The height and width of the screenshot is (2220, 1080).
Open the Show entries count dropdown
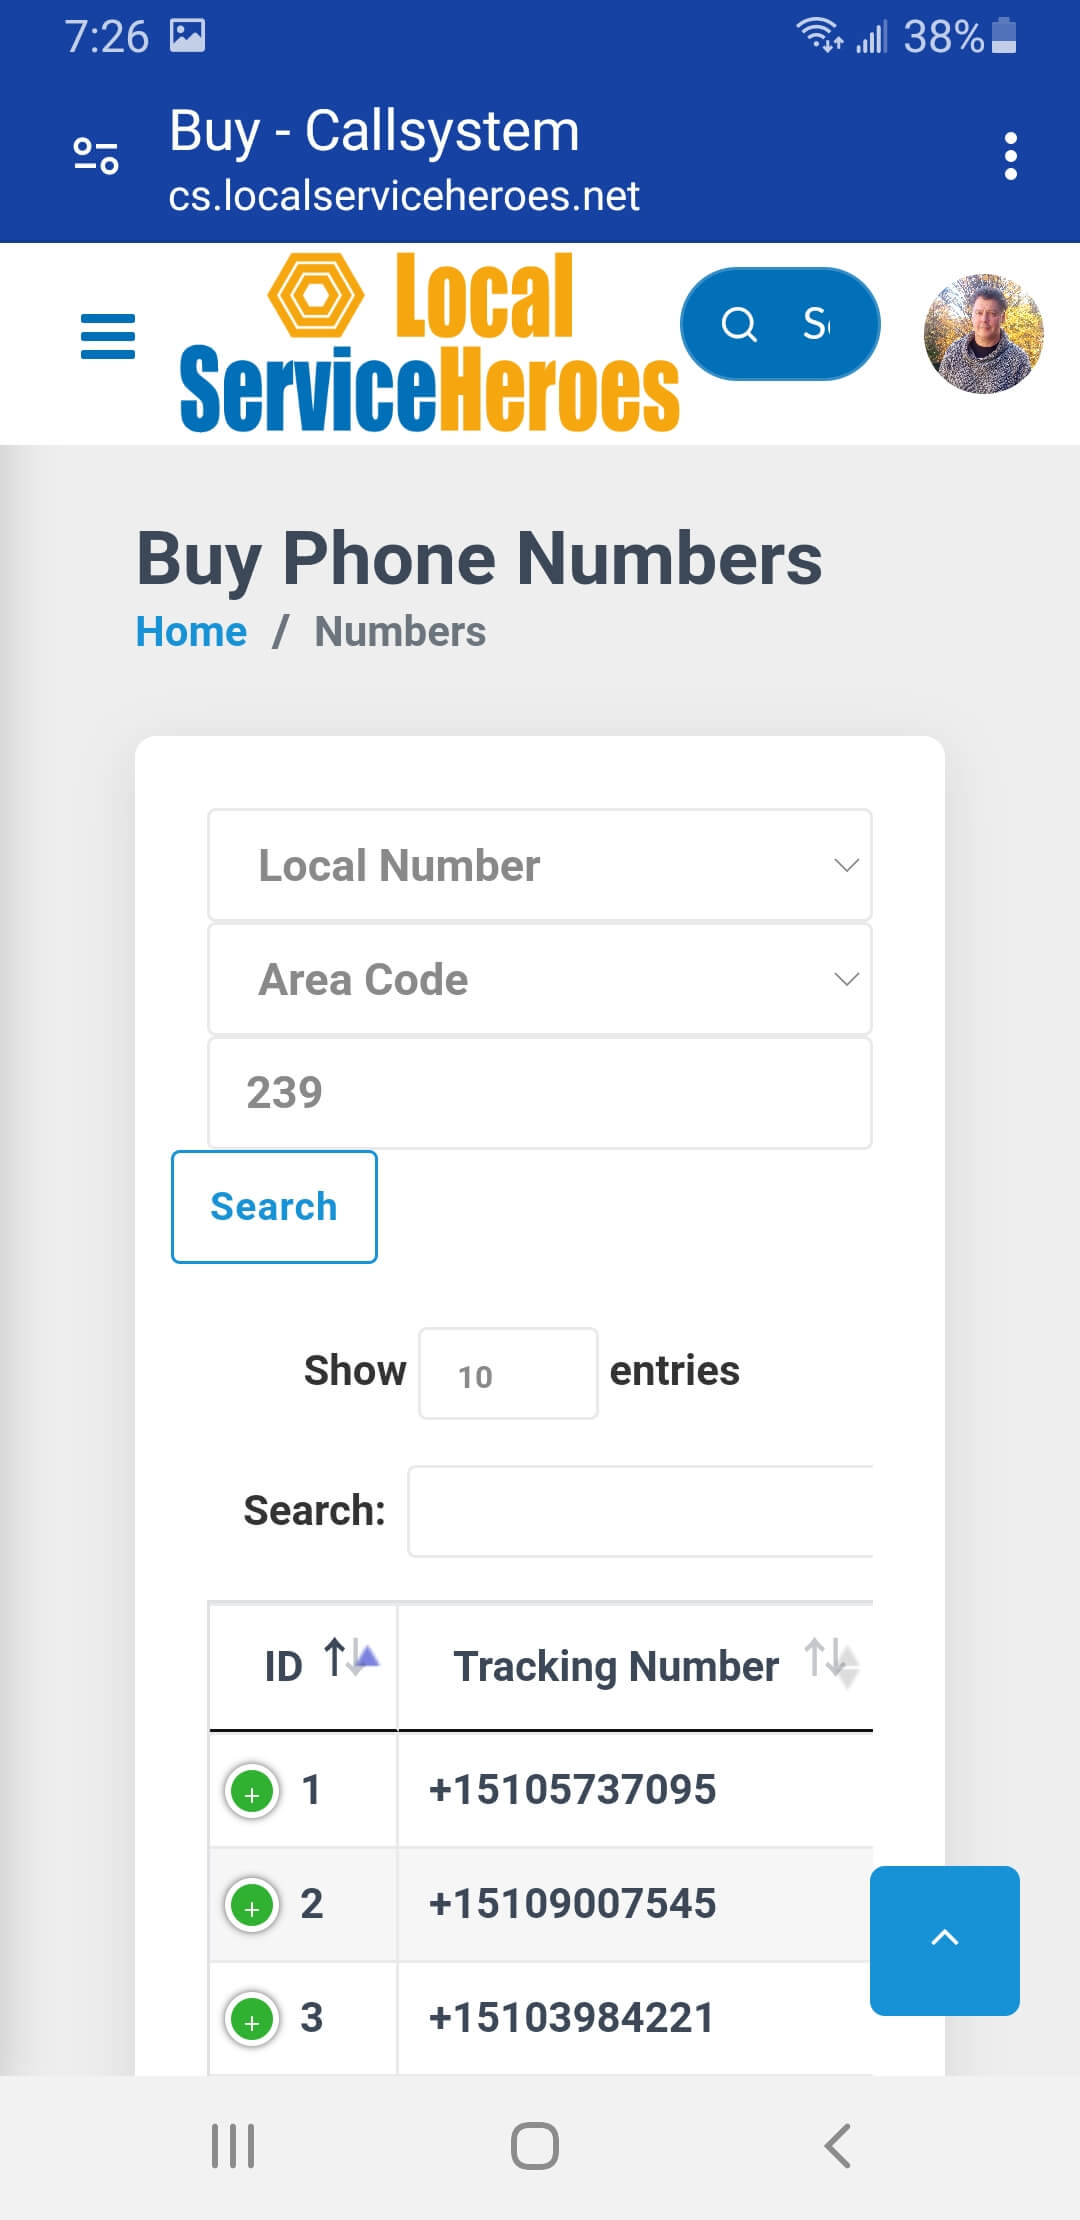(x=508, y=1373)
